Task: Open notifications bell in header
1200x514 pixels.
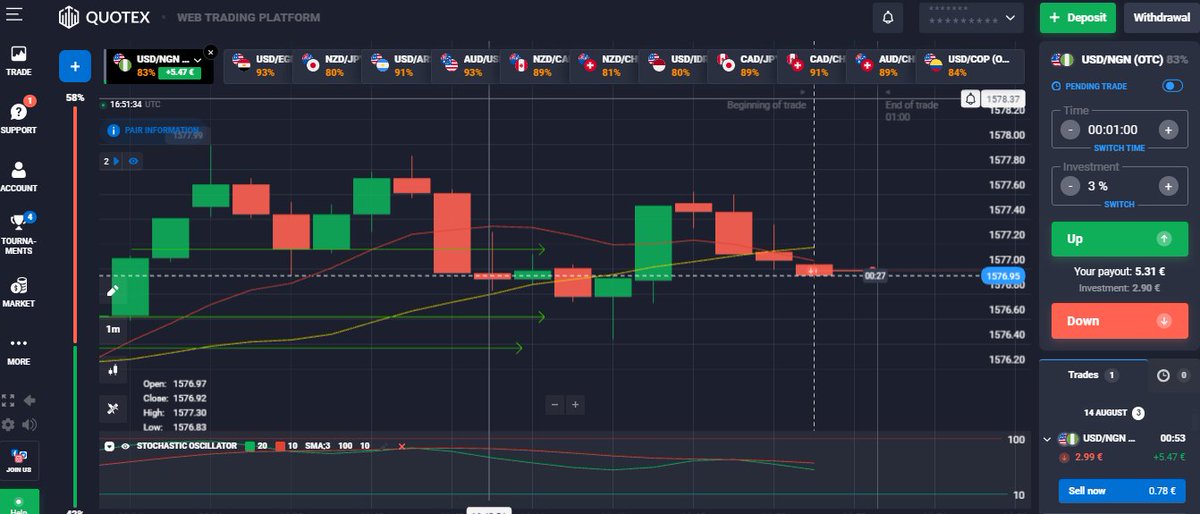Action: coord(887,17)
